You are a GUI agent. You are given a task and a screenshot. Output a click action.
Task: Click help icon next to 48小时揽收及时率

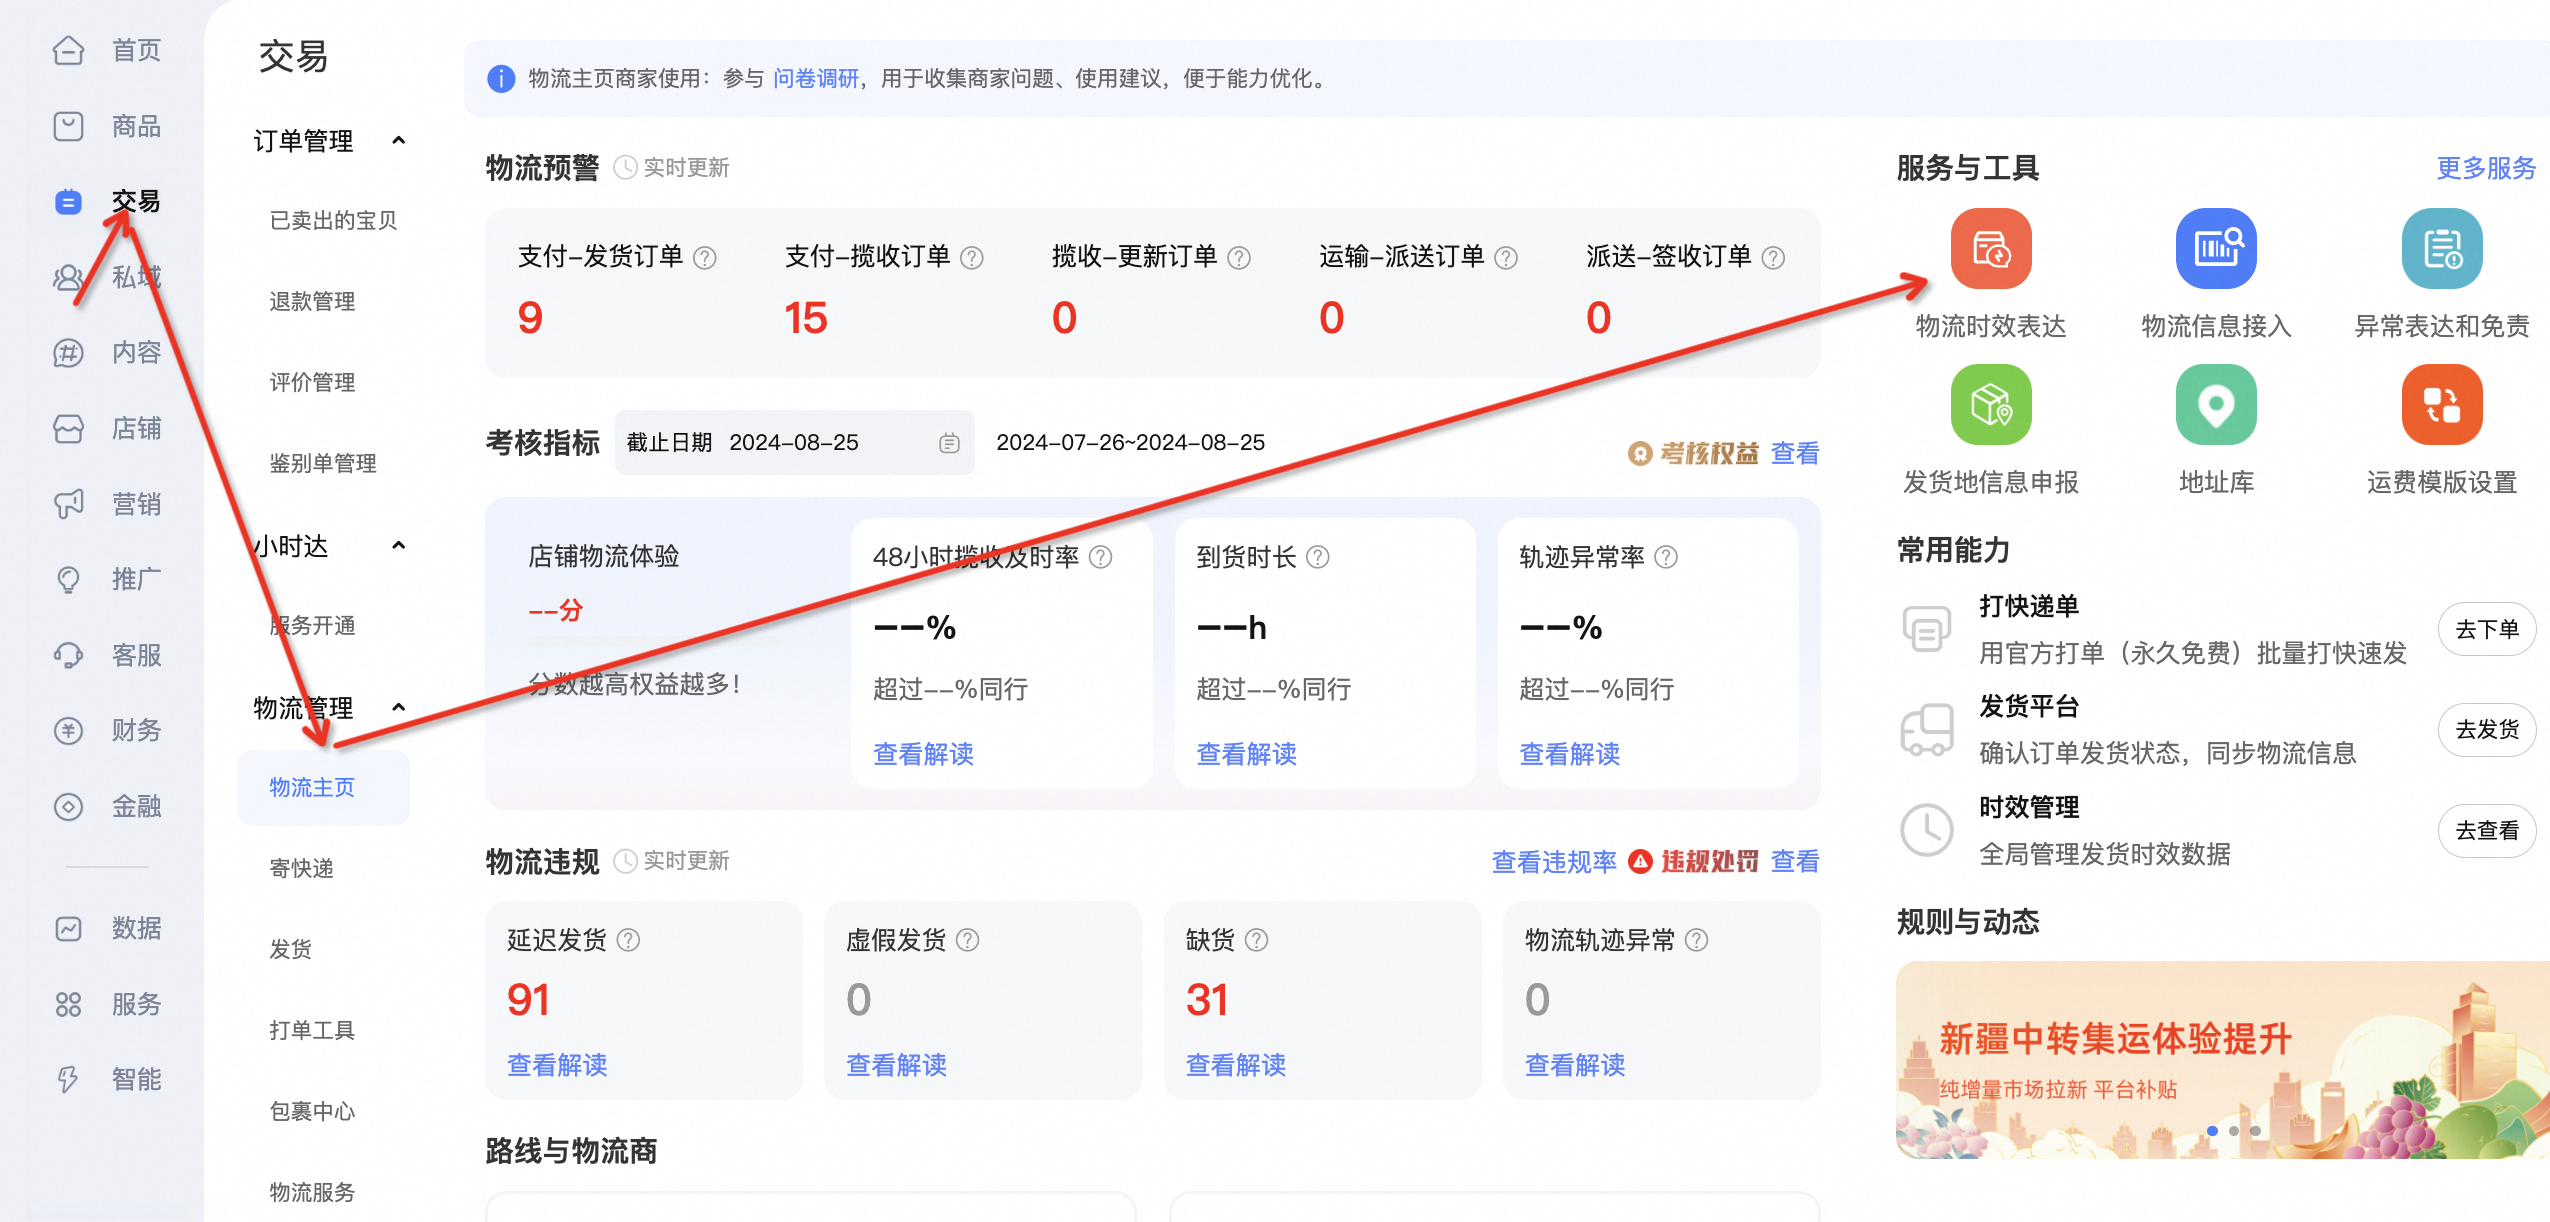coord(1101,557)
